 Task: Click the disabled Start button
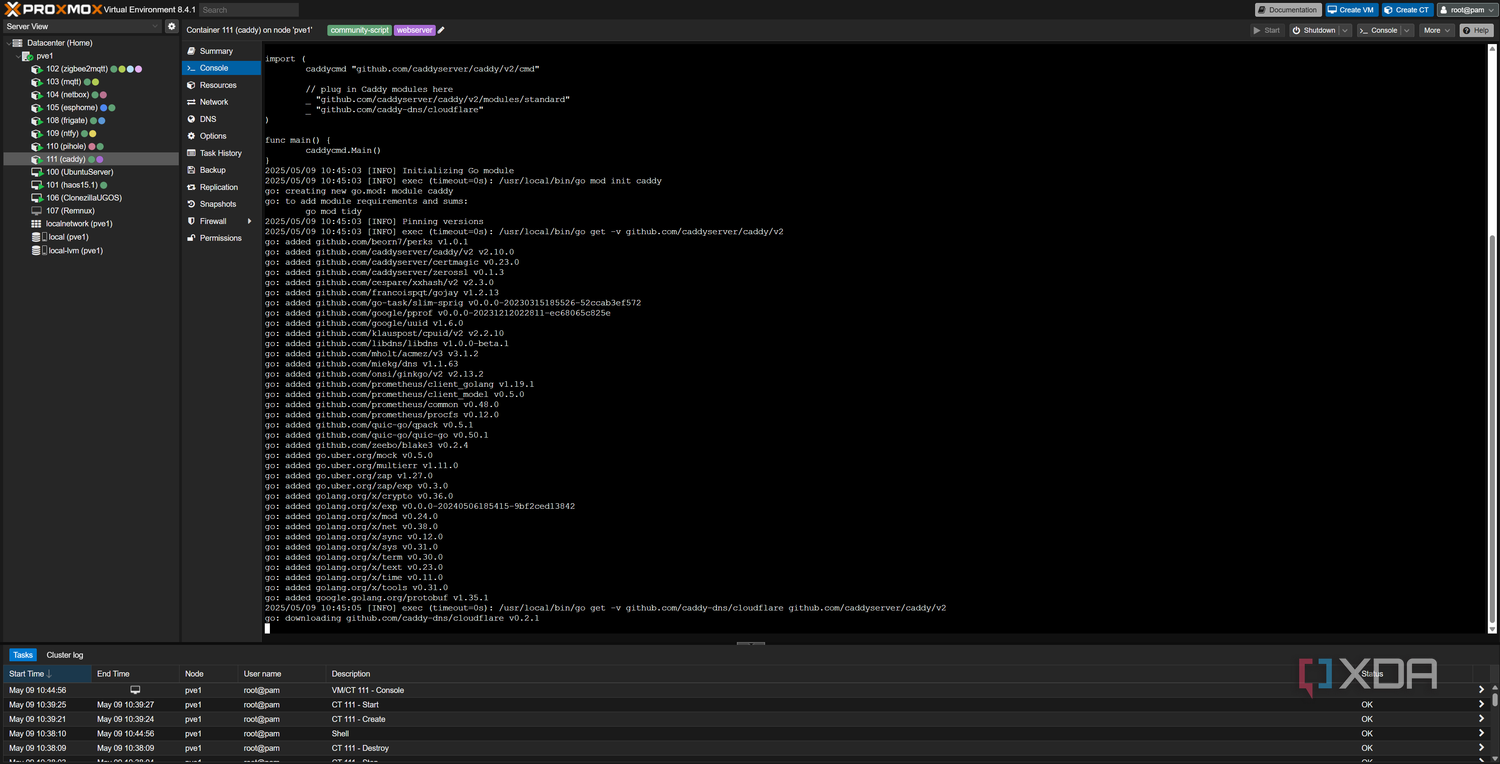pos(1267,31)
